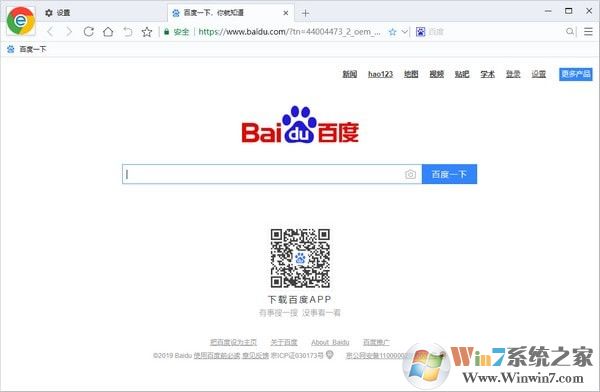
Task: Click the Baidu app QR code
Action: tap(300, 258)
